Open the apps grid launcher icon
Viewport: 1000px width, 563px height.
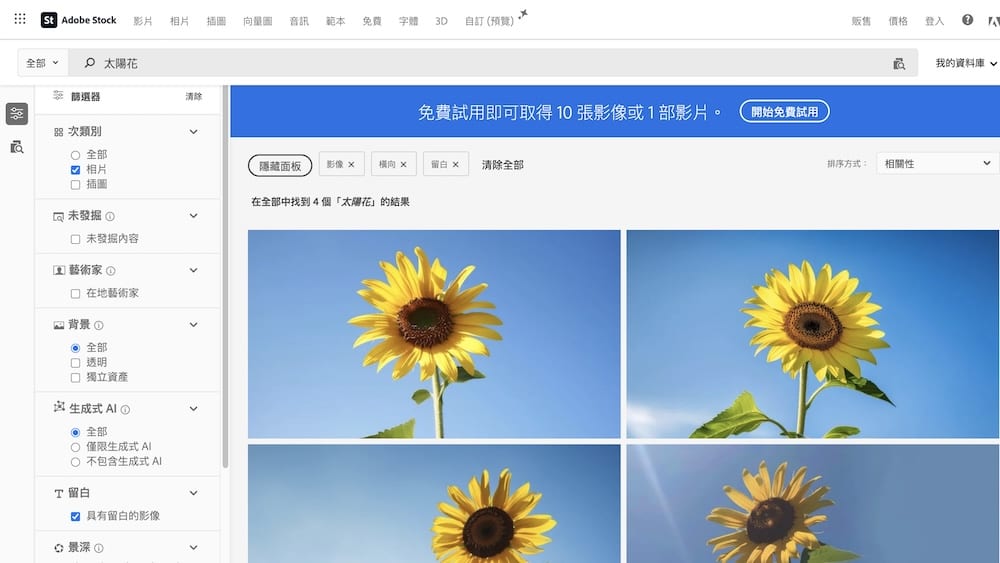coord(20,18)
